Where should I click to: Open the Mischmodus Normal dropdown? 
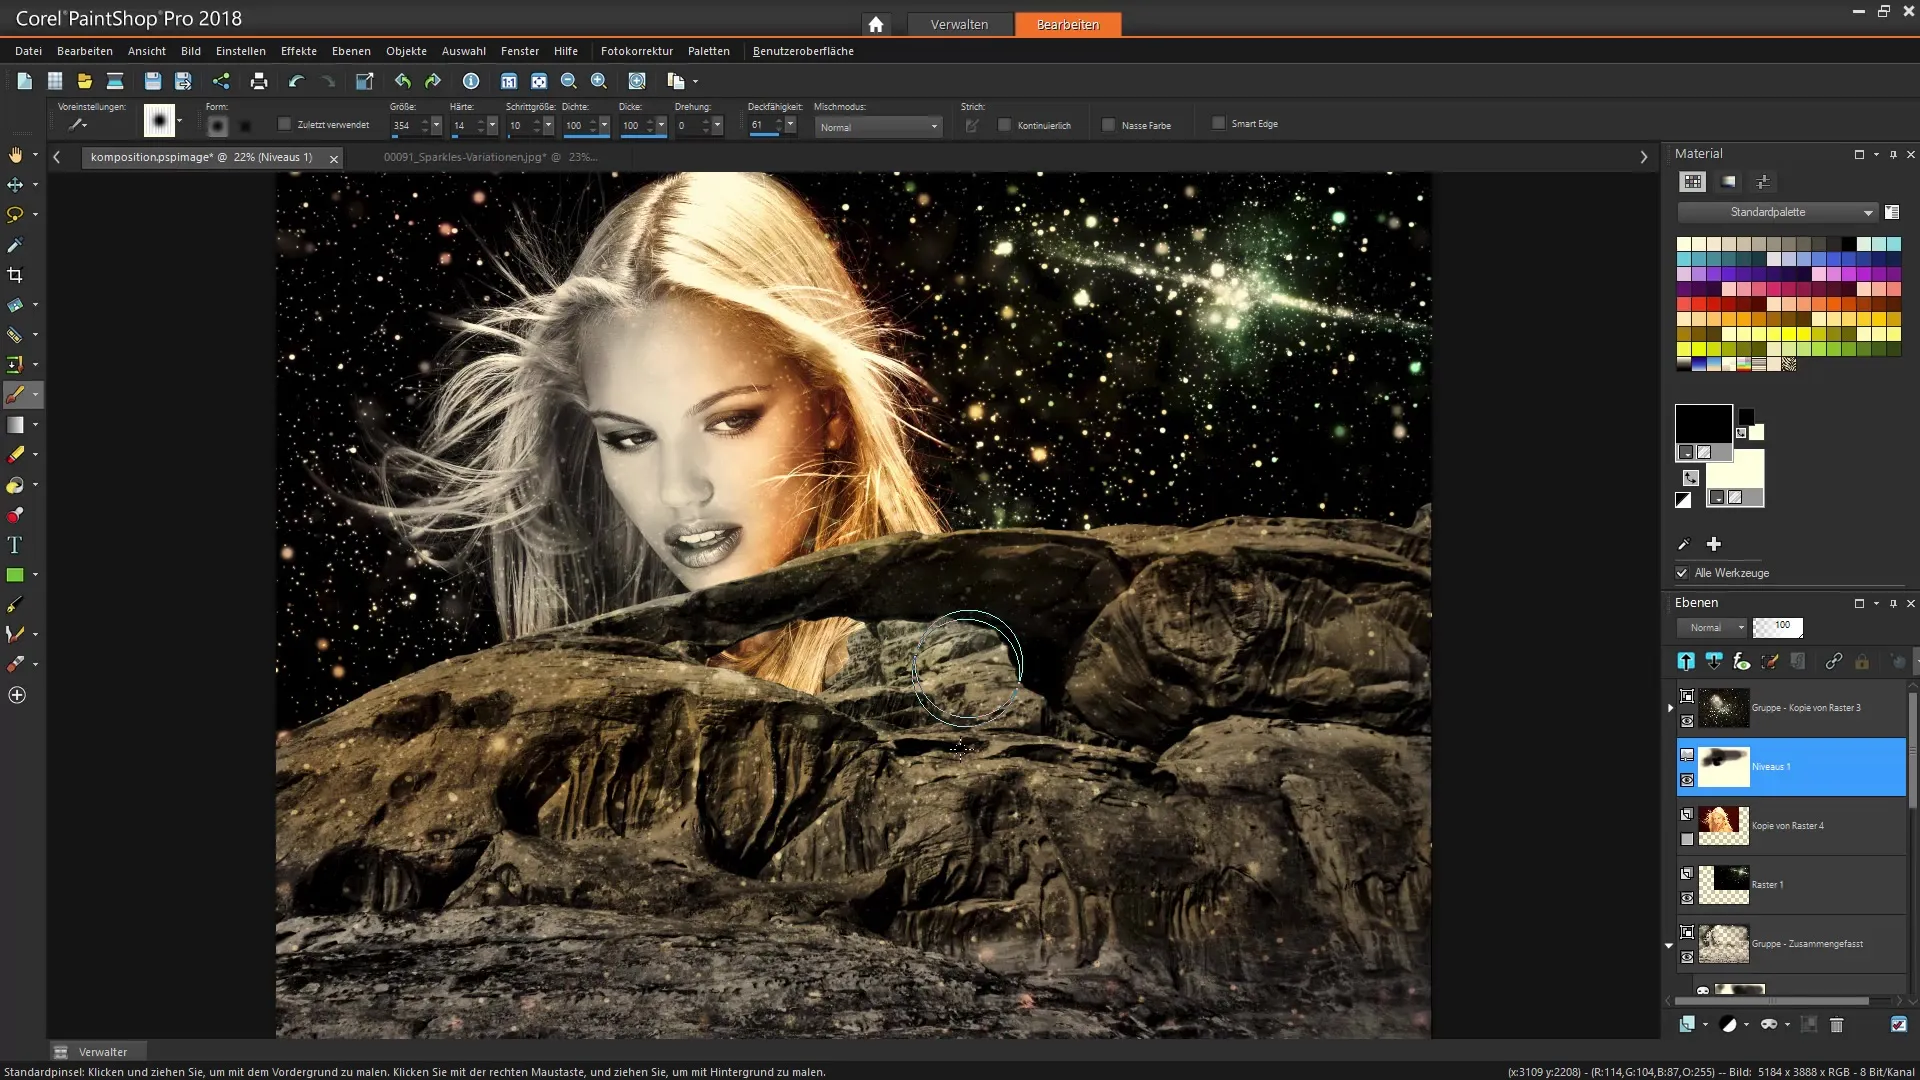(878, 127)
